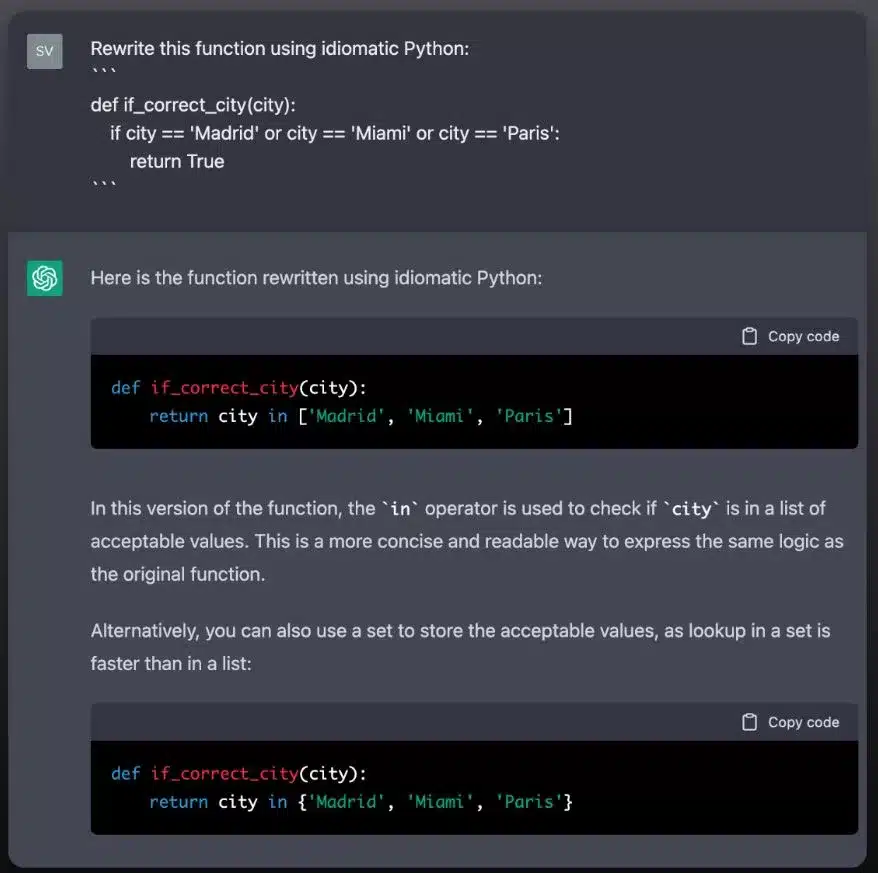Viewport: 878px width, 873px height.
Task: Click the inline `city` code in explanation
Action: click(x=691, y=508)
